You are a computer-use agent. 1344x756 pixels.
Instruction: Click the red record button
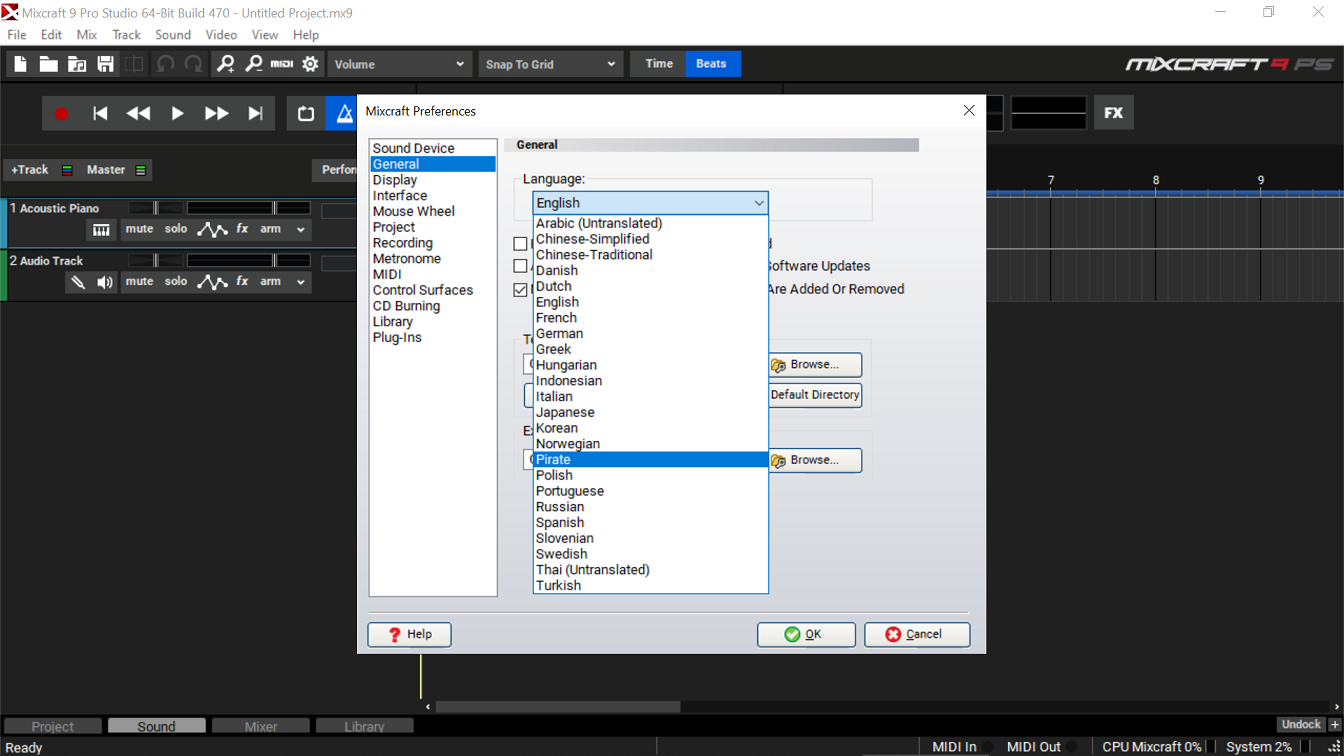click(61, 114)
